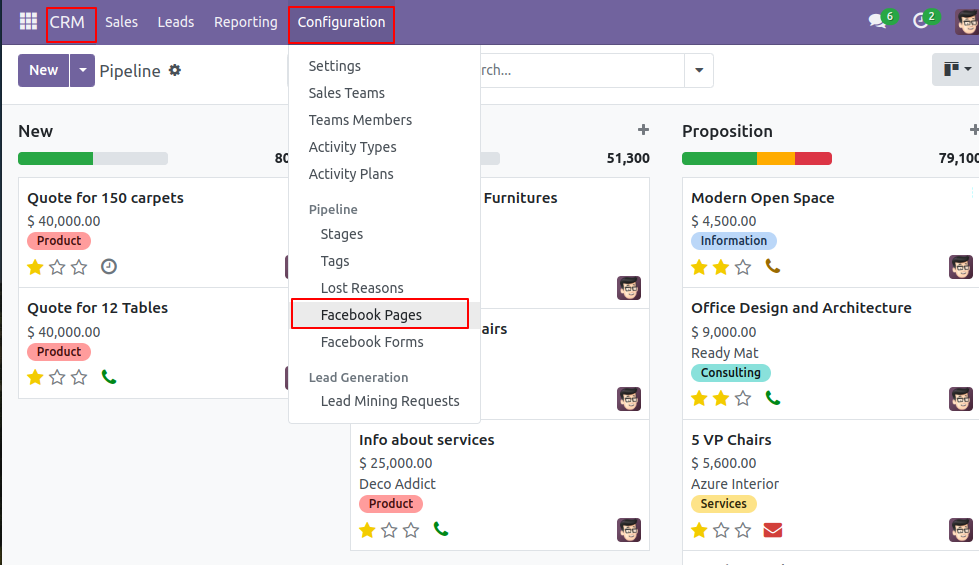Click the green segment of New column progress bar
This screenshot has width=979, height=565.
pos(55,158)
